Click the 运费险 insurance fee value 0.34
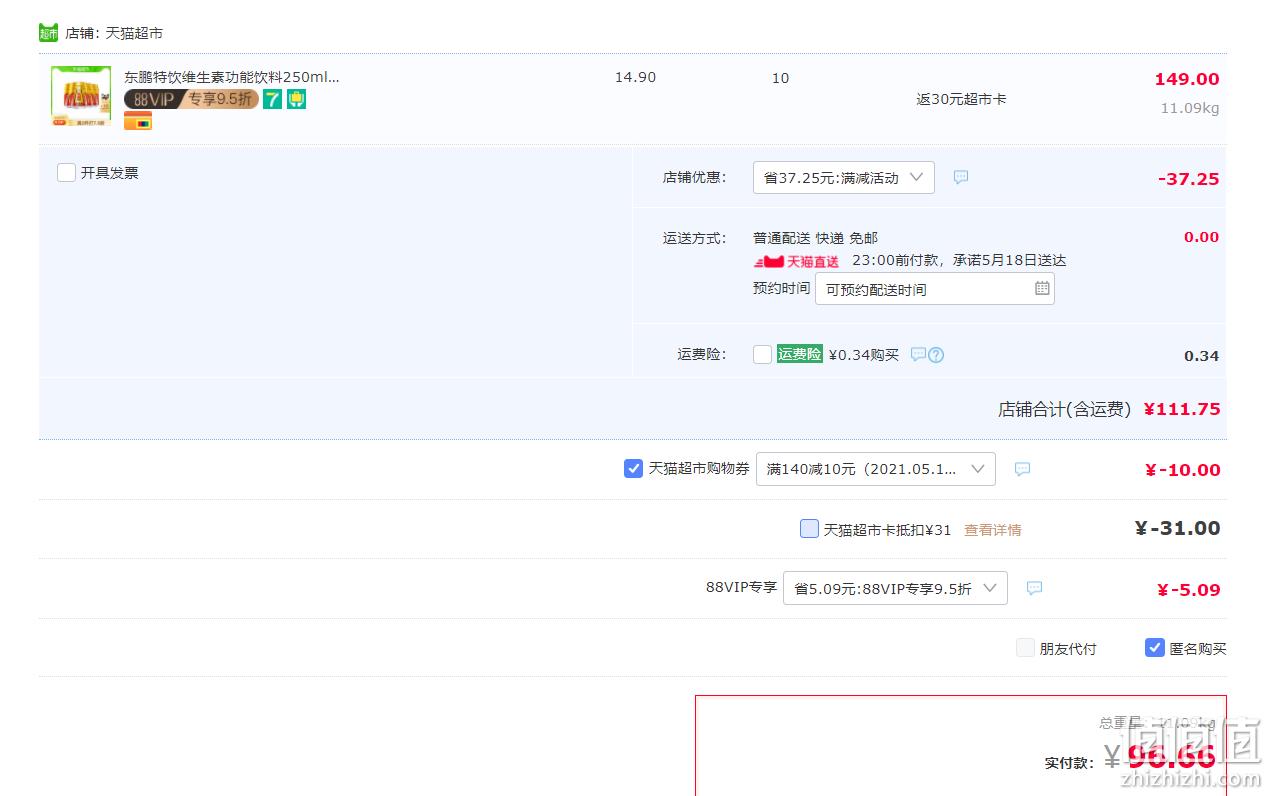The height and width of the screenshot is (796, 1270). [x=1202, y=356]
